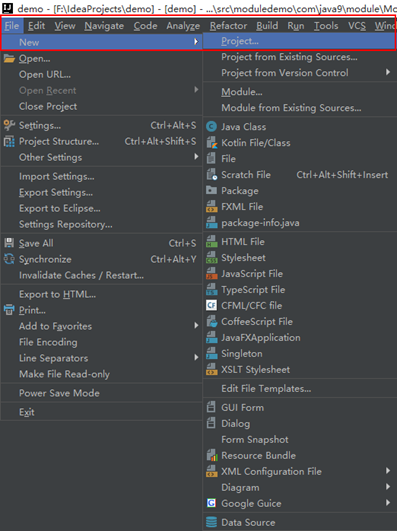Expand the Open Recent submenu arrow
397x531 pixels.
point(196,90)
